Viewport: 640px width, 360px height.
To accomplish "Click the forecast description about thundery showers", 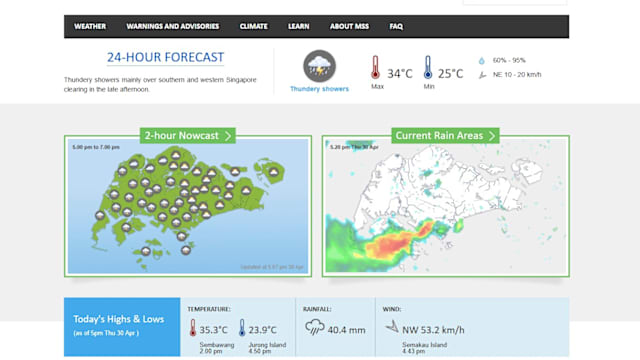I will click(x=160, y=84).
